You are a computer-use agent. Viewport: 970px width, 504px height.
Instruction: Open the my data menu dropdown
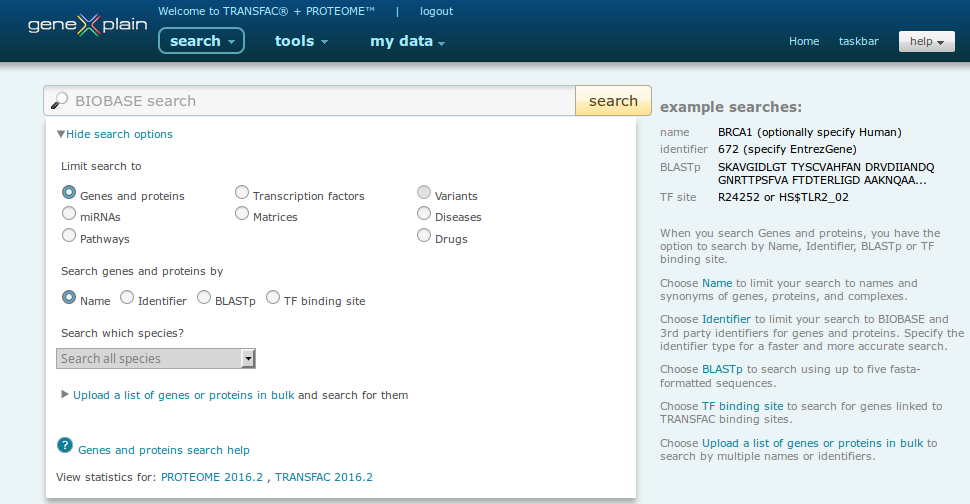click(x=408, y=41)
